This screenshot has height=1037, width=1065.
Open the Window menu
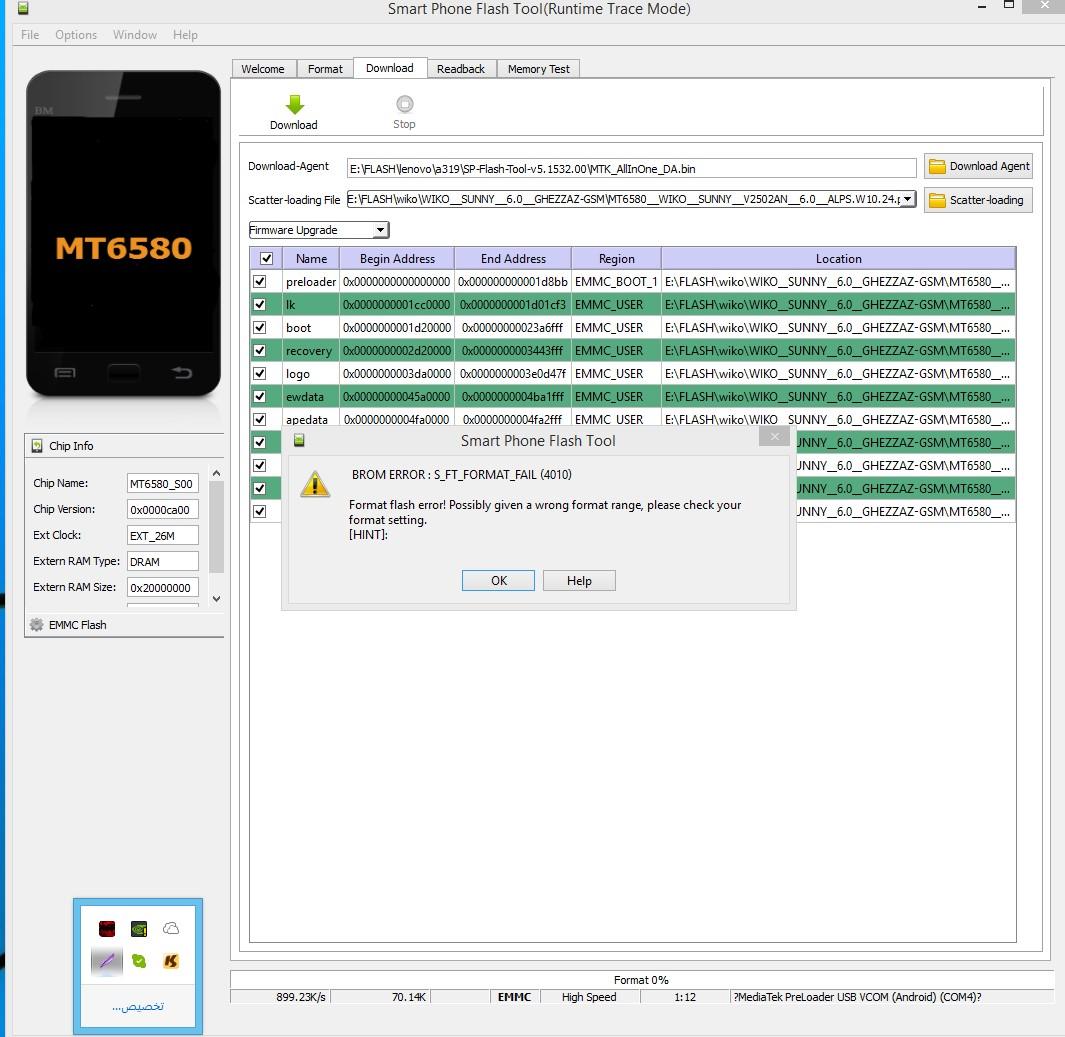point(134,35)
